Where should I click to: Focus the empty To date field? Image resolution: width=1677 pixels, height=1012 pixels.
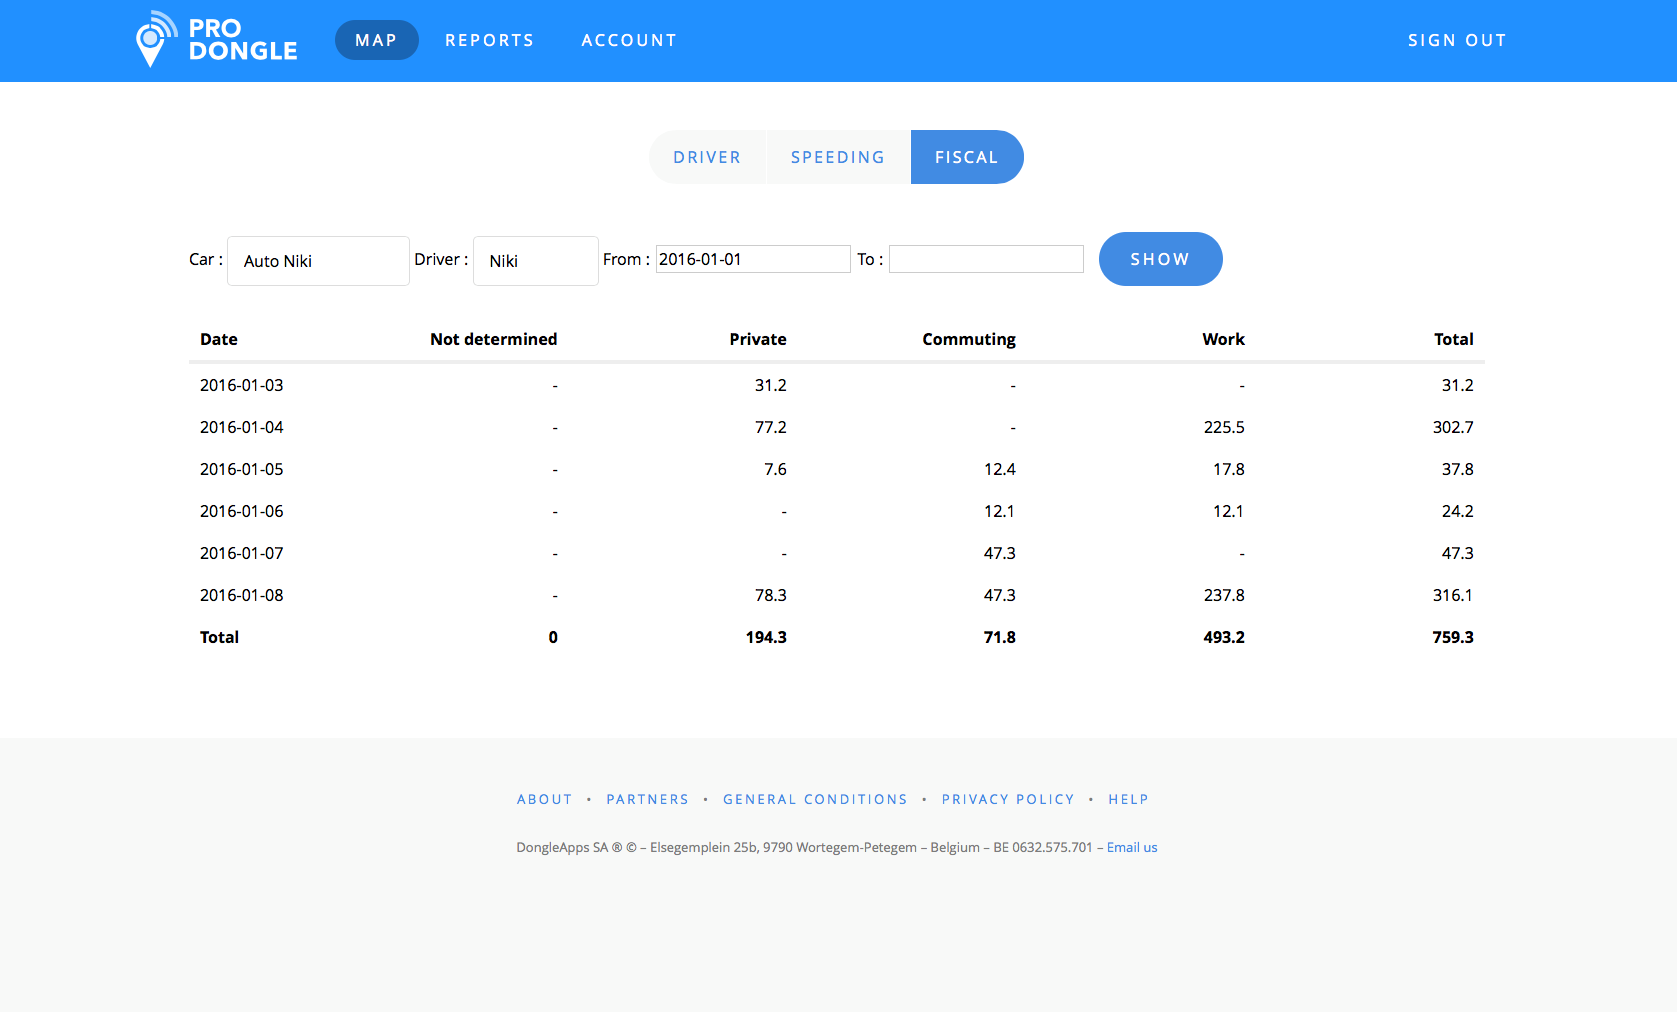[x=986, y=259]
